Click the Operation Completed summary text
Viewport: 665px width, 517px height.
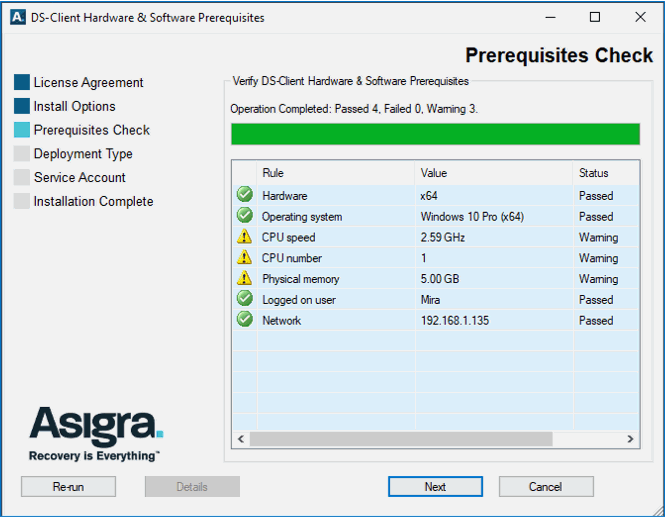[354, 109]
